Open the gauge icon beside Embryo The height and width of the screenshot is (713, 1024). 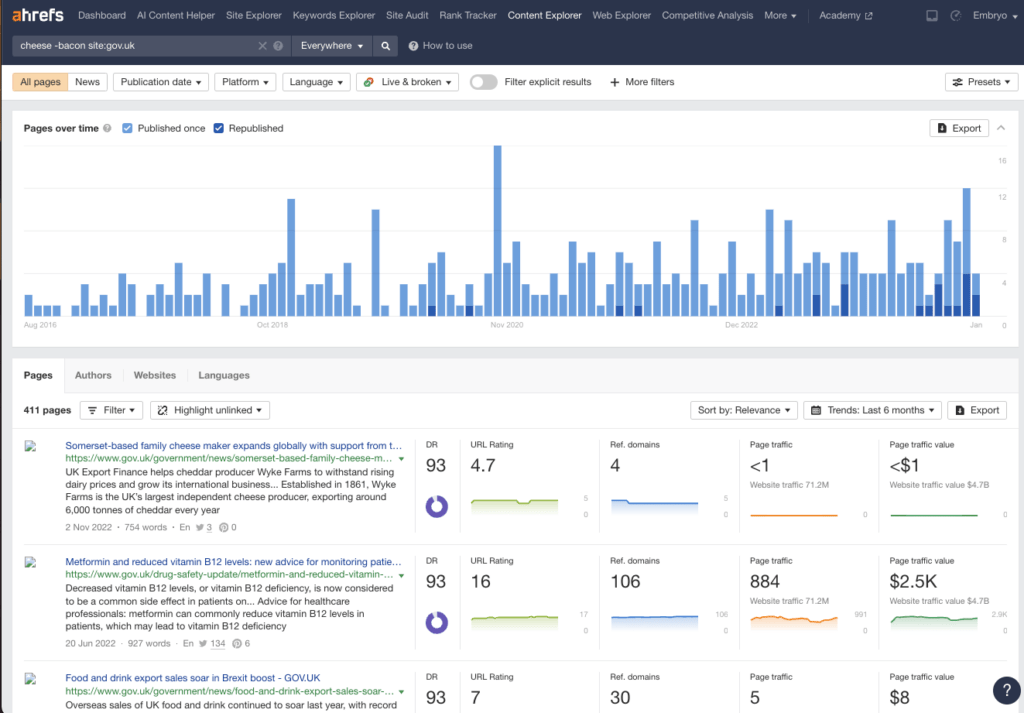pyautogui.click(x=955, y=16)
